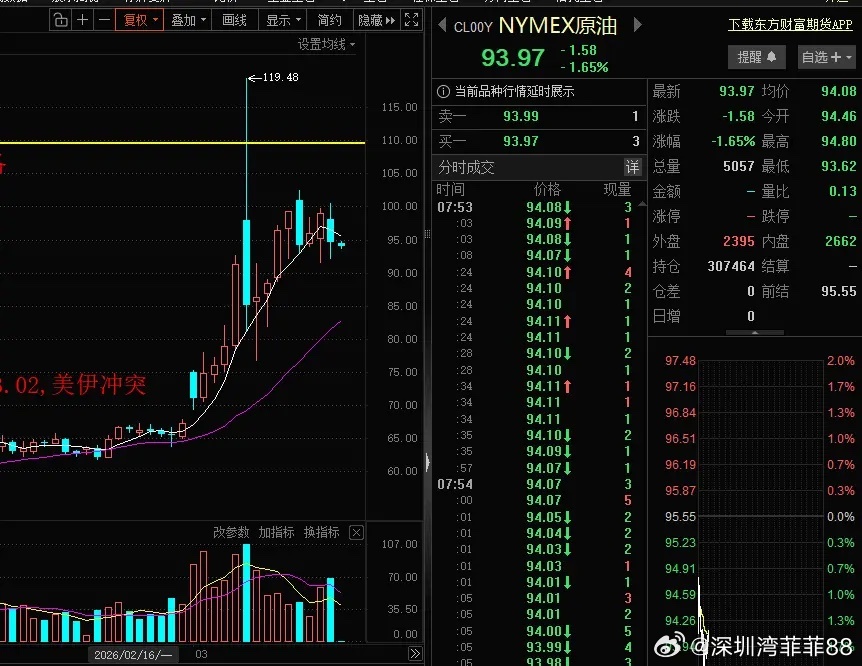The image size is (862, 666).
Task: Select the 分时成交 tick trades tab
Action: pos(468,167)
